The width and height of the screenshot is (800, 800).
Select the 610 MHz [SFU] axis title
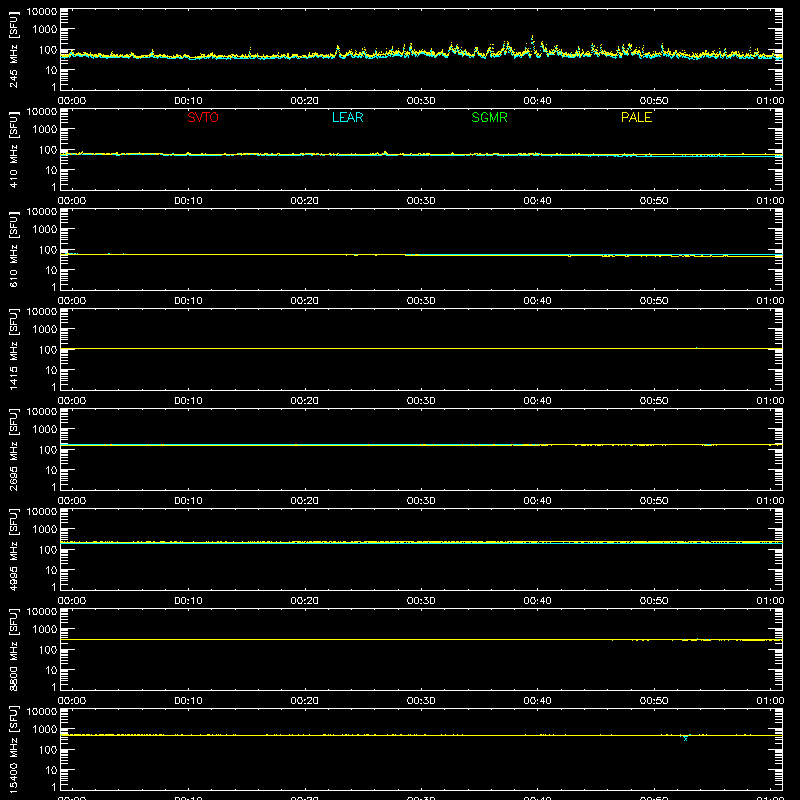pos(14,249)
